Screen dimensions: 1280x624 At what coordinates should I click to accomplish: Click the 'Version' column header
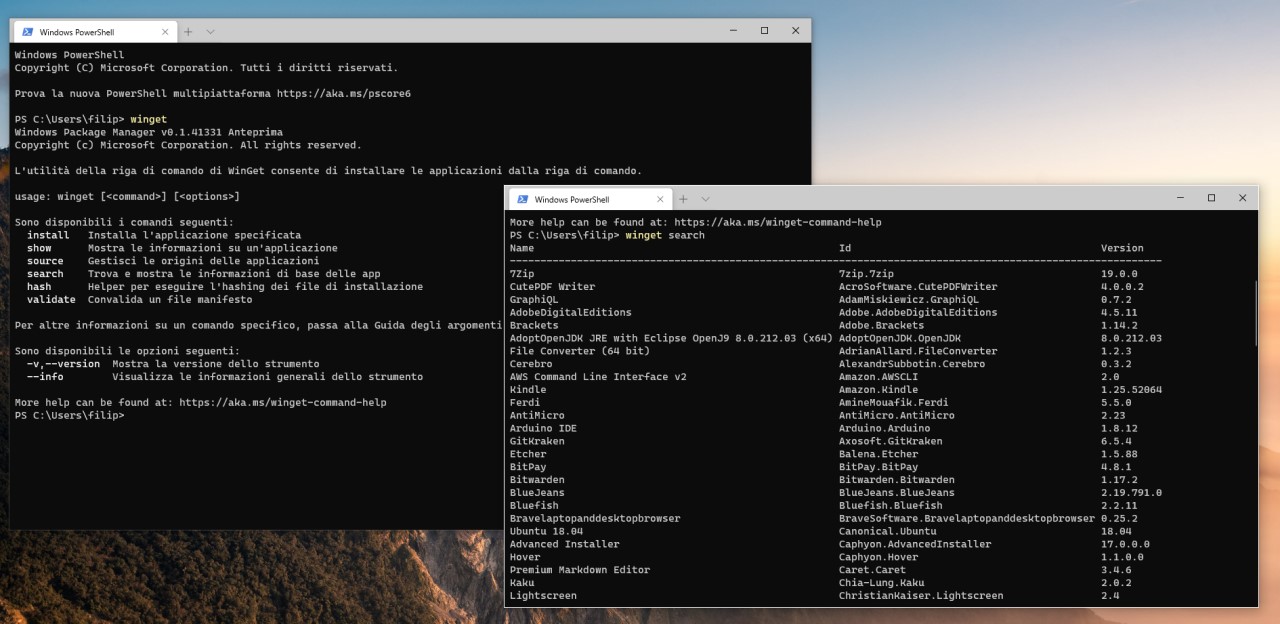point(1122,248)
